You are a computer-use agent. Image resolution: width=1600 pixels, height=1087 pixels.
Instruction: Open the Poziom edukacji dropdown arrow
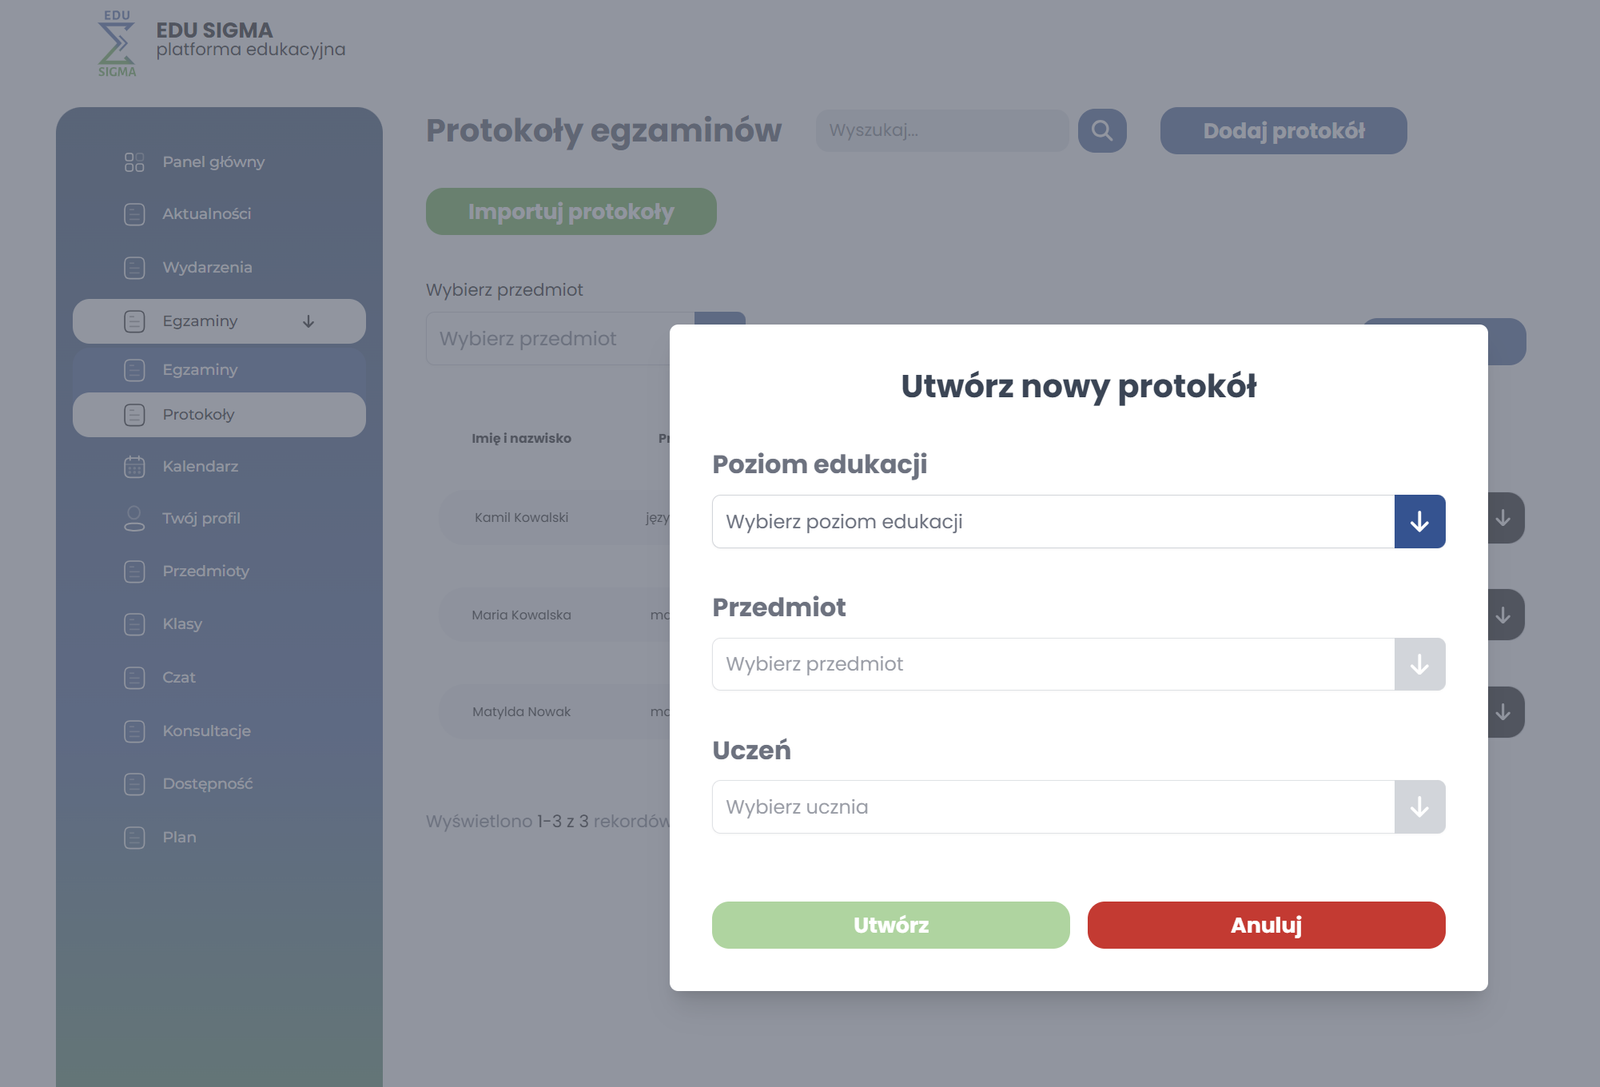point(1419,522)
